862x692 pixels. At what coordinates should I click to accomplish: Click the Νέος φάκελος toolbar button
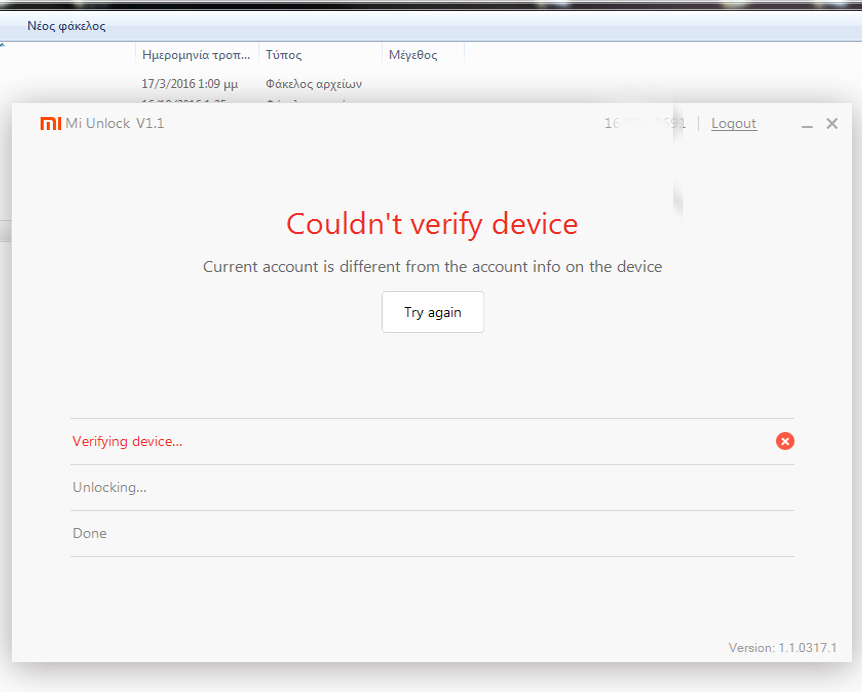tap(66, 26)
